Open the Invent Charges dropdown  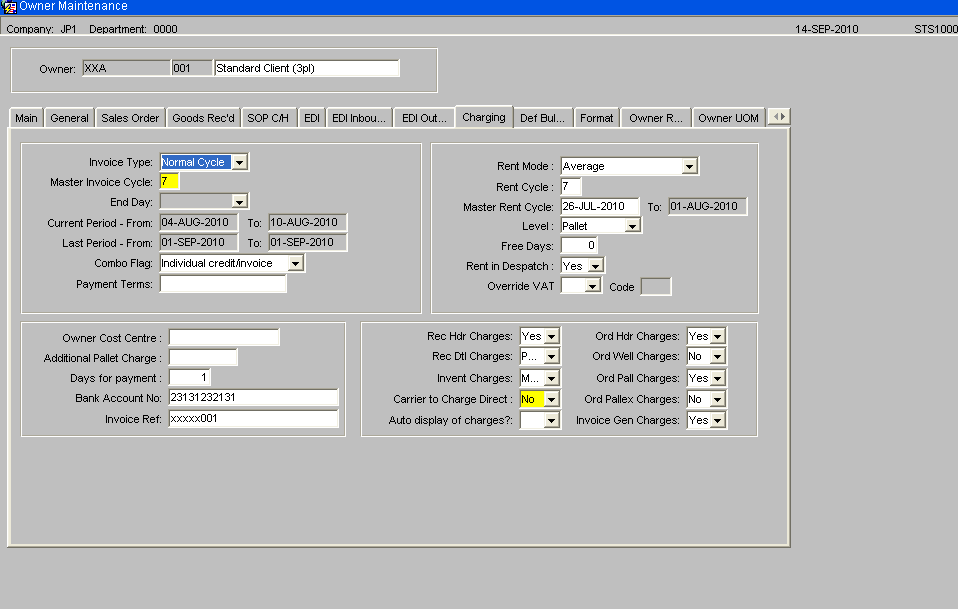[551, 378]
